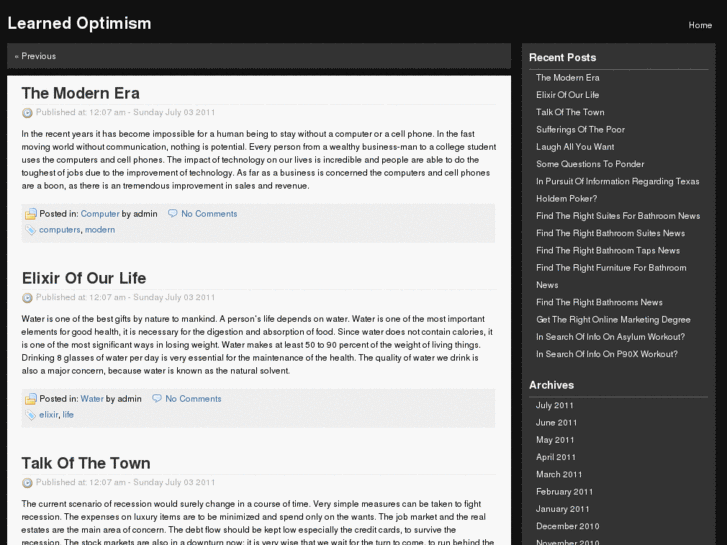View the March 2011 archive
The height and width of the screenshot is (545, 727).
click(559, 474)
